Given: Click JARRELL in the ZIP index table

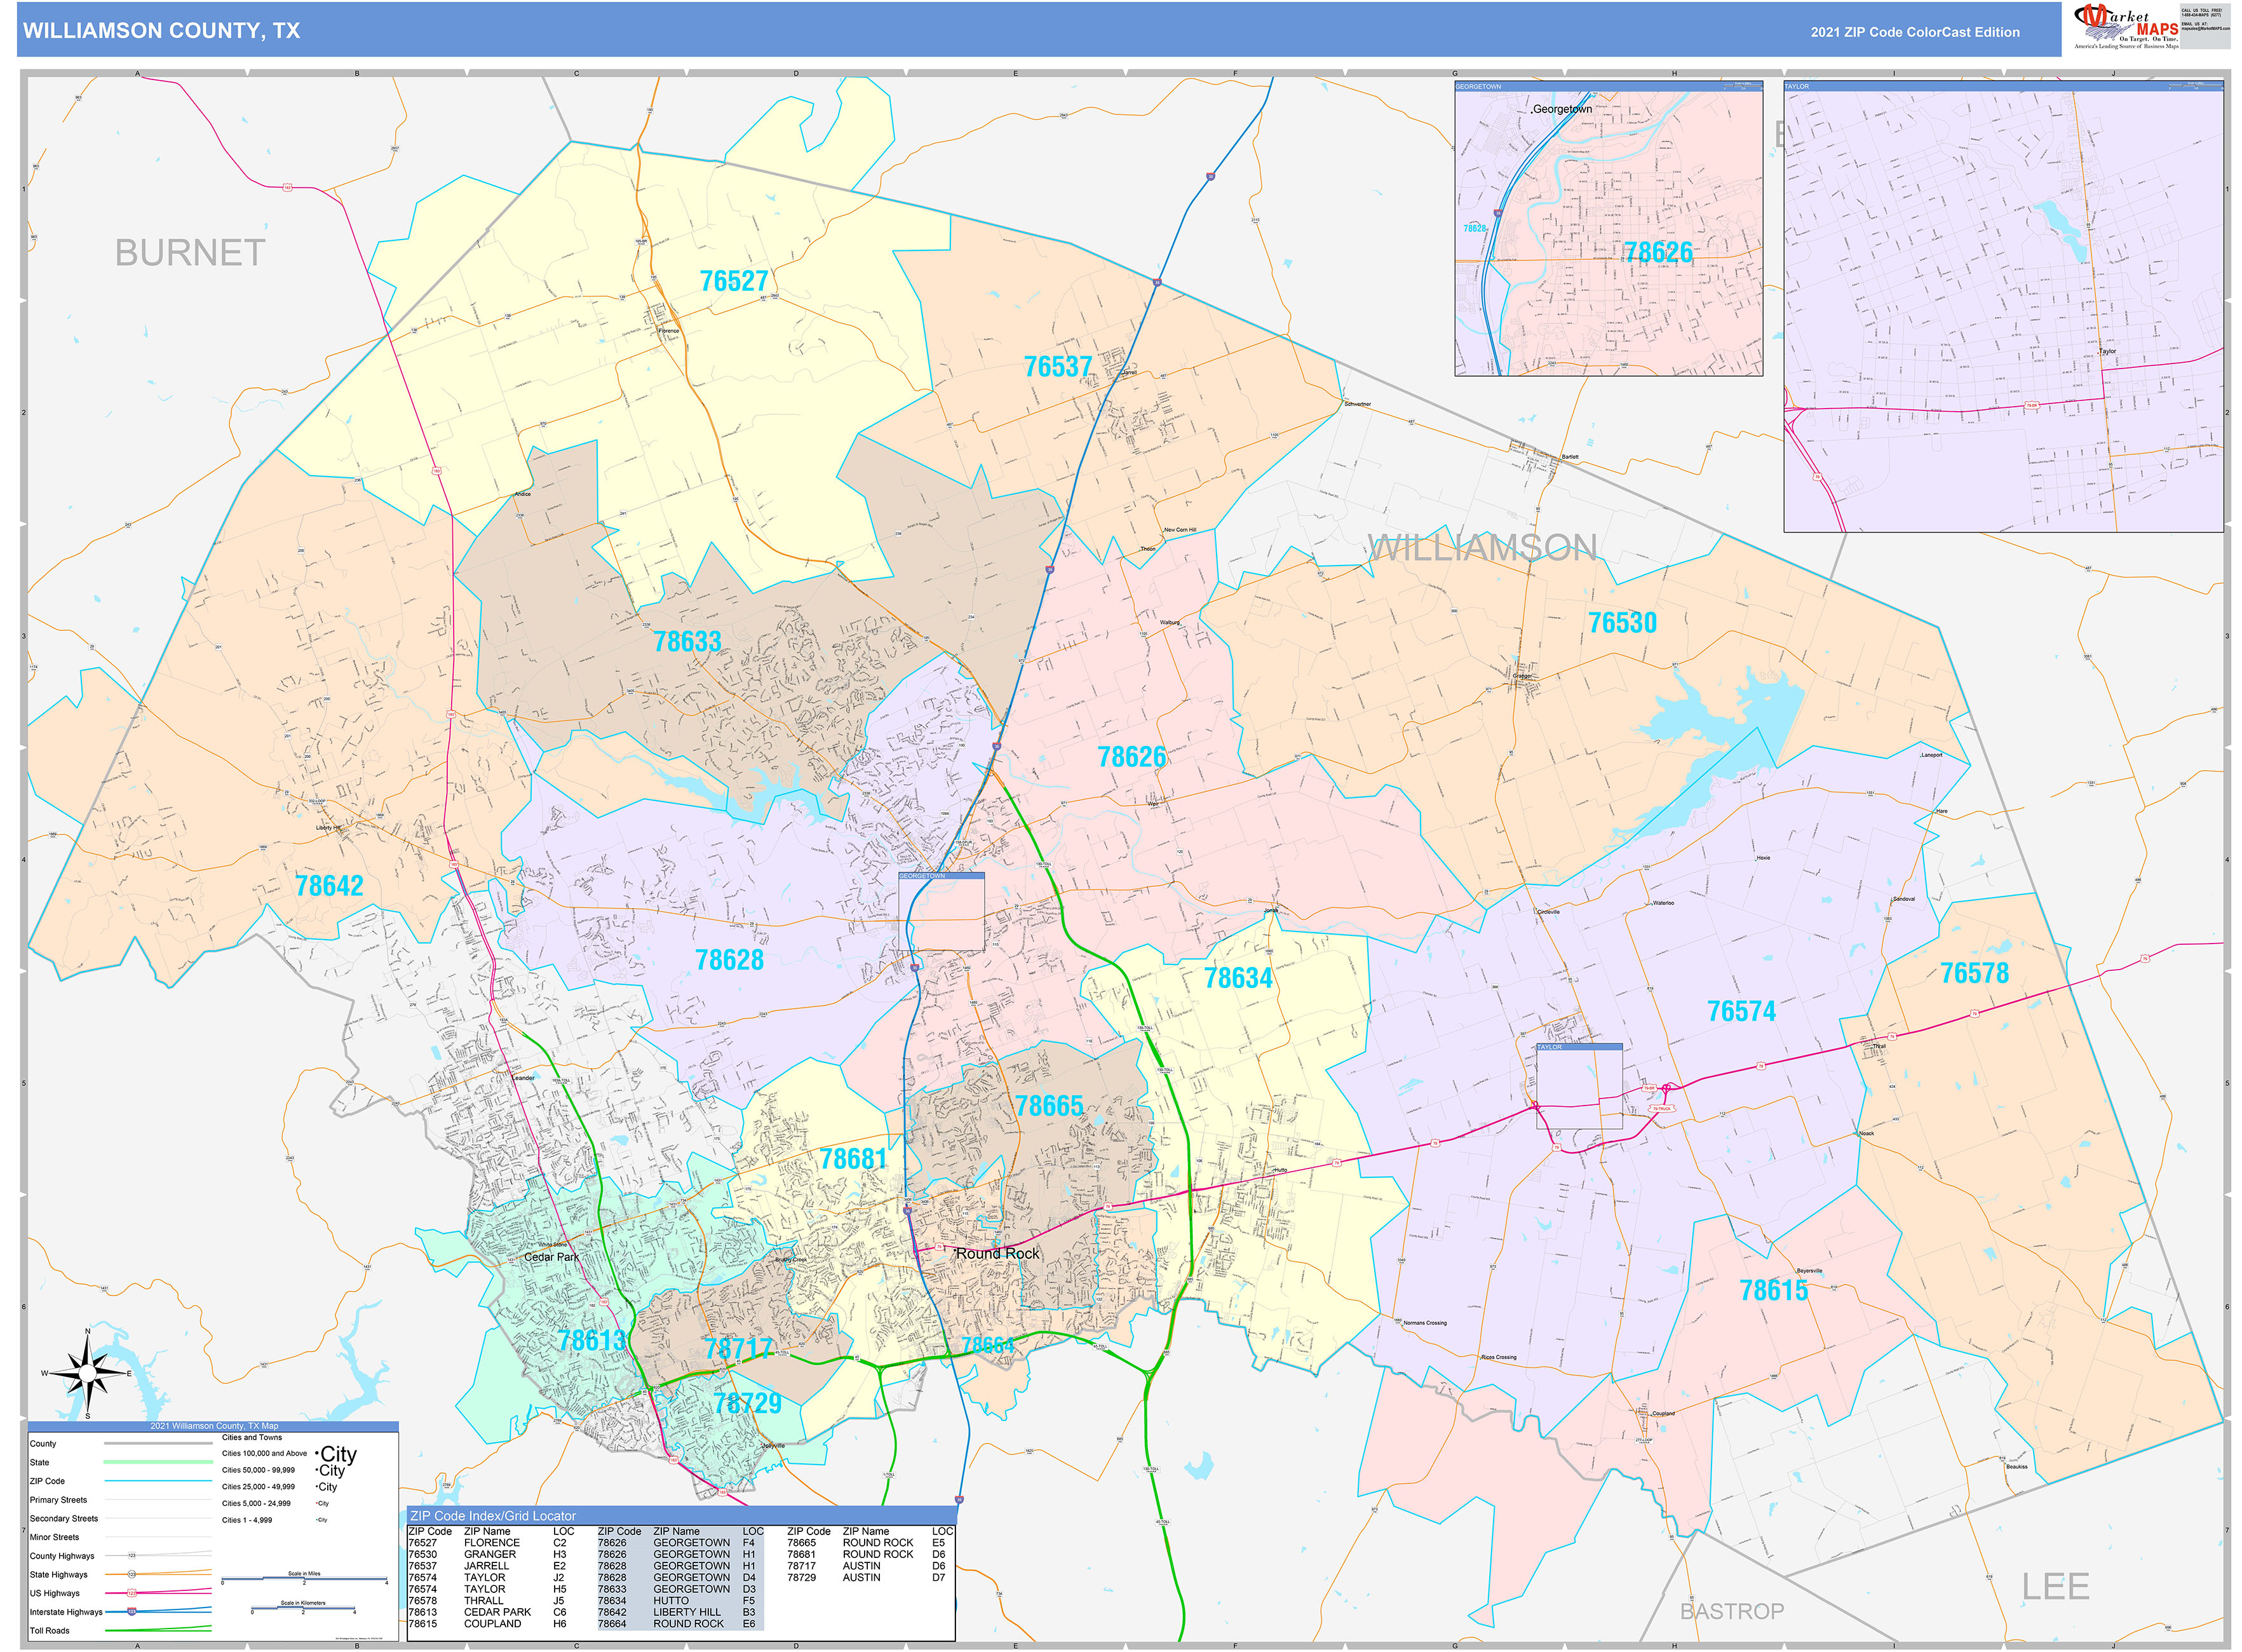Looking at the screenshot, I should [486, 1566].
